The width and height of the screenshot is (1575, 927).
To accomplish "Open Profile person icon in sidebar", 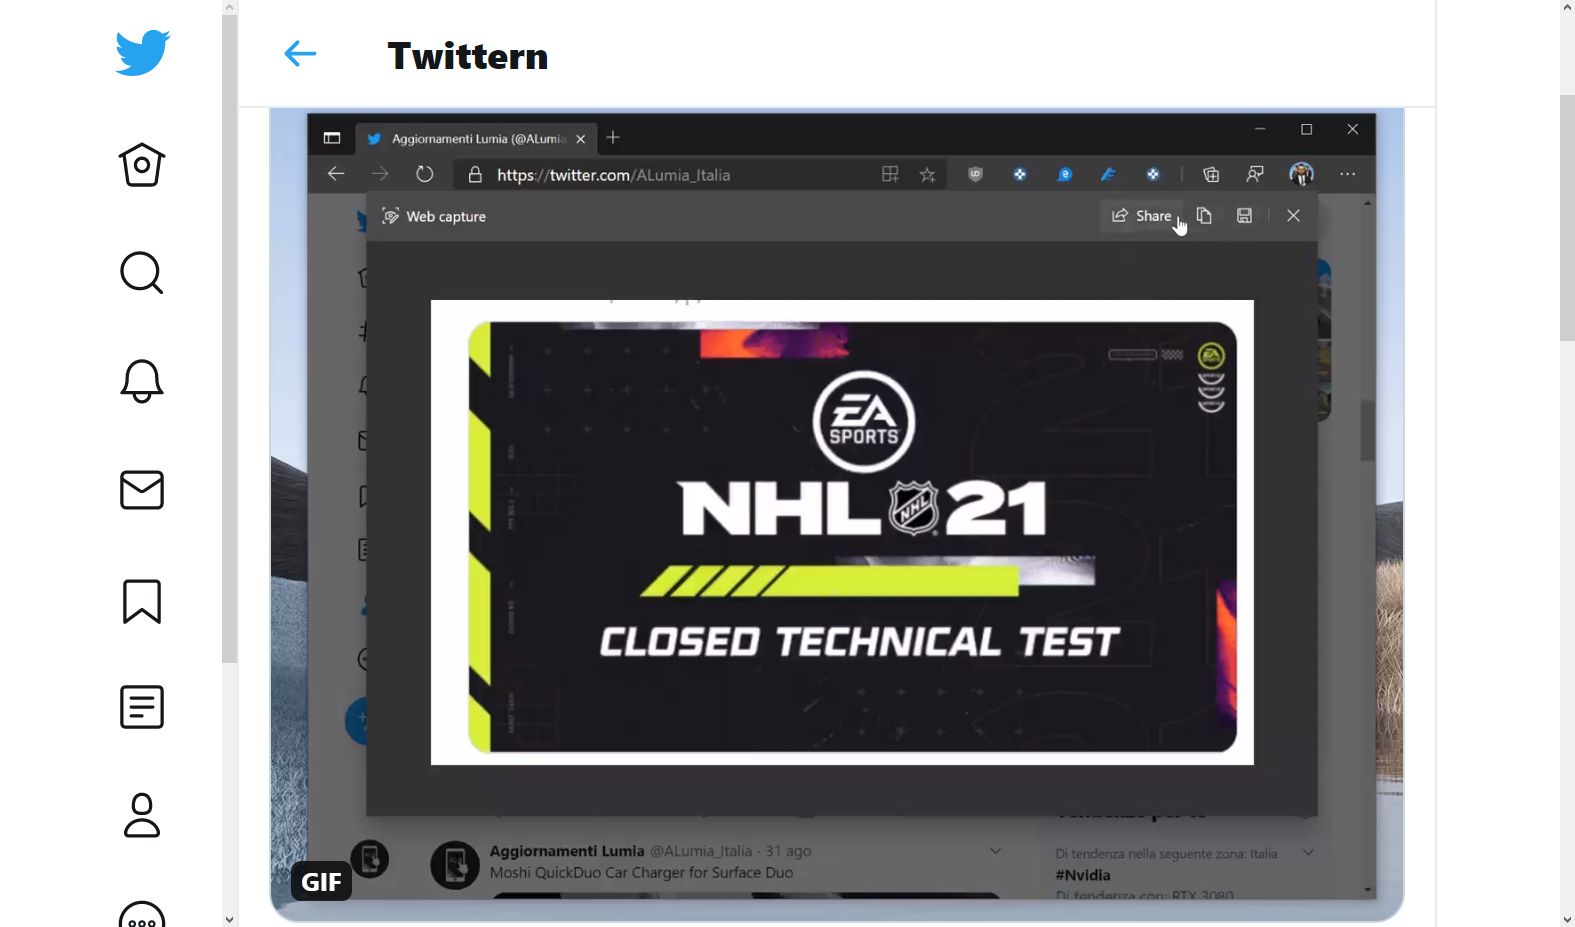I will (142, 815).
